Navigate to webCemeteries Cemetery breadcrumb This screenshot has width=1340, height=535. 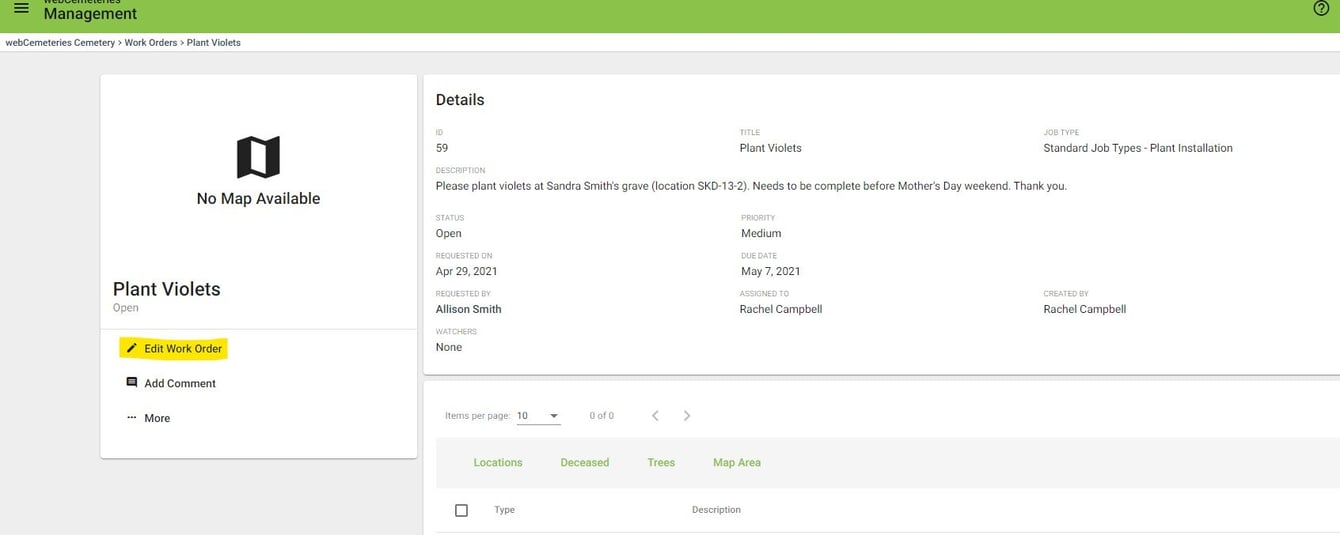click(x=60, y=43)
